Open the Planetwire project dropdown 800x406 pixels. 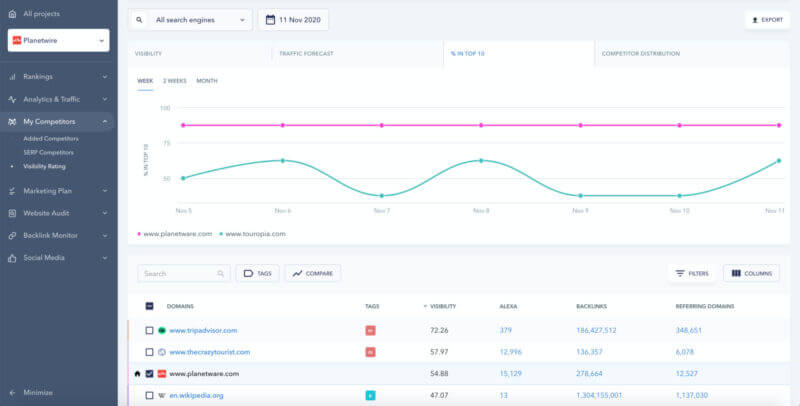tap(59, 40)
